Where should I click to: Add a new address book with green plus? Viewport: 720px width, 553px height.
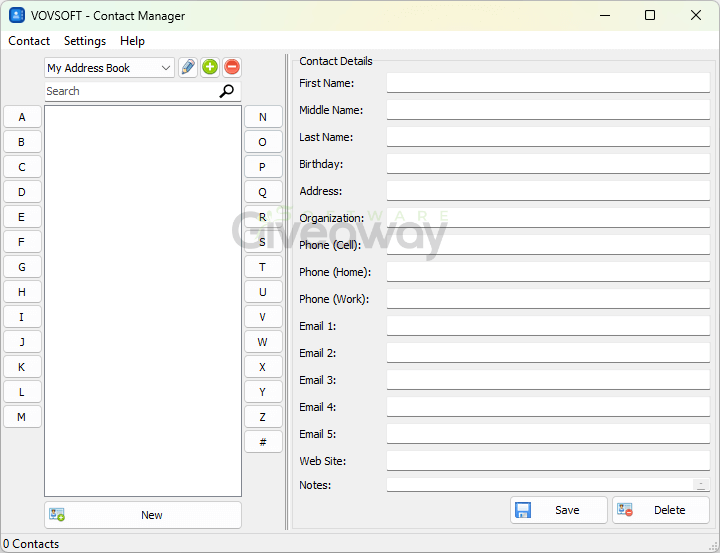click(x=210, y=68)
